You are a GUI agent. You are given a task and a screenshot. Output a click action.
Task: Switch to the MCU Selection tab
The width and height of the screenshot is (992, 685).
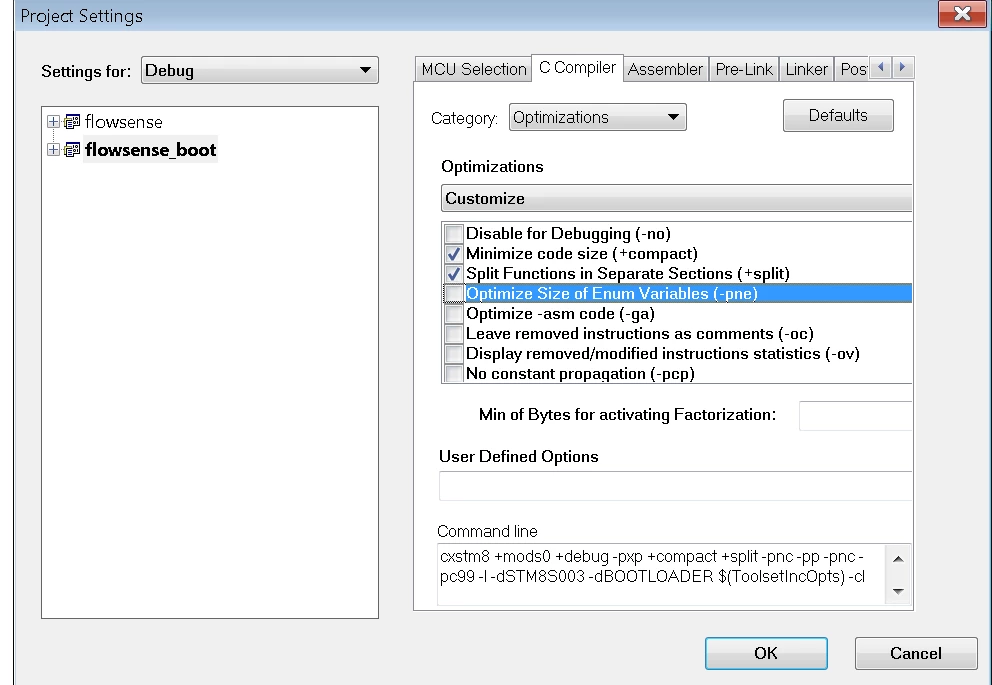tap(474, 69)
